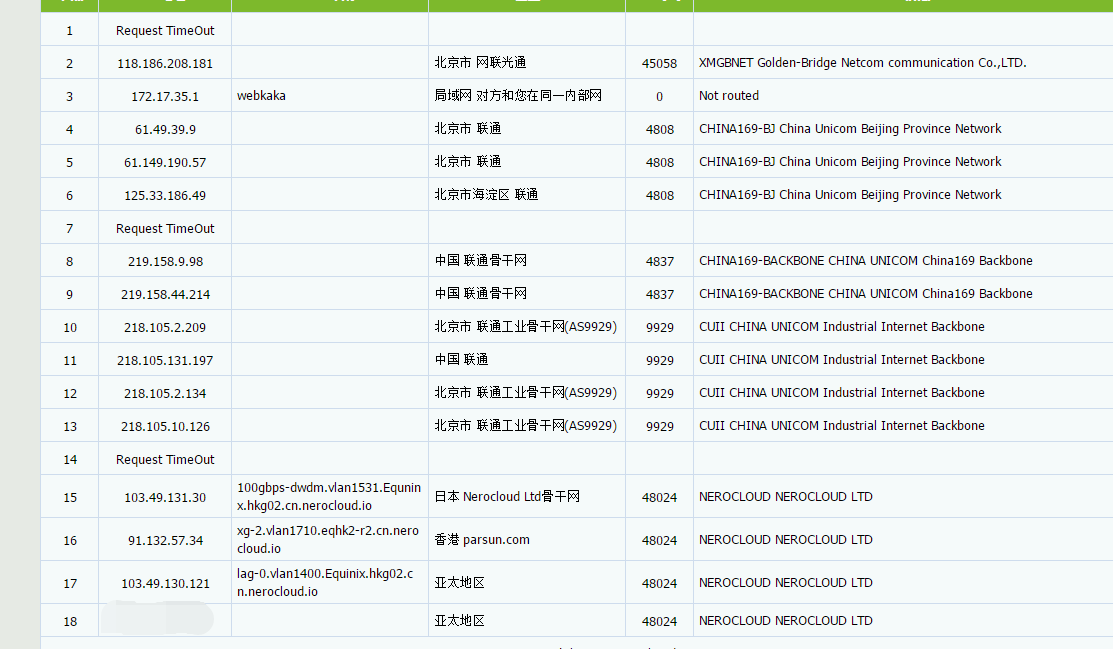The height and width of the screenshot is (649, 1113).
Task: Click NEROCLOUD NEROCLOUD LTD in row 18
Action: [786, 621]
